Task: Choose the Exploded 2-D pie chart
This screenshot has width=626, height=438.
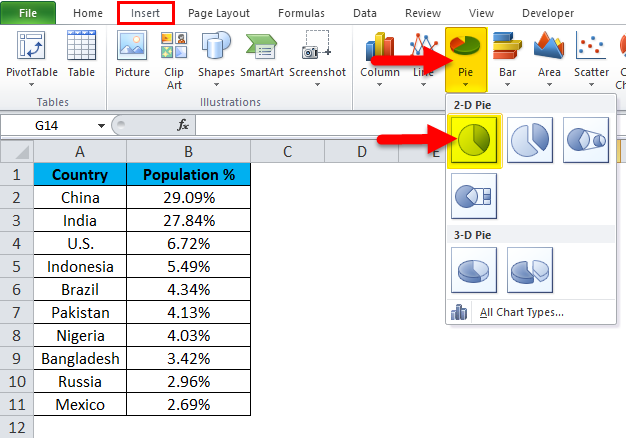Action: pyautogui.click(x=530, y=140)
